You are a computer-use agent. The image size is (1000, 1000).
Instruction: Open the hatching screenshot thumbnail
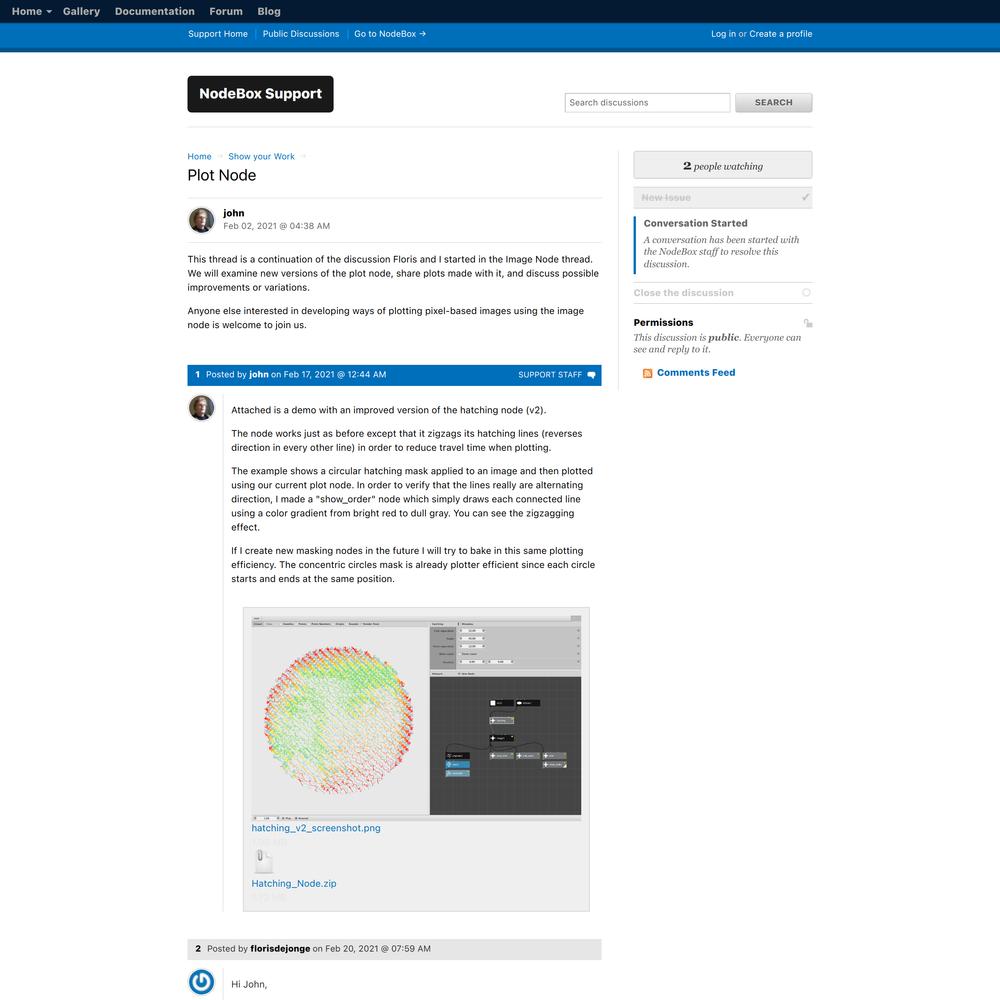tap(416, 717)
